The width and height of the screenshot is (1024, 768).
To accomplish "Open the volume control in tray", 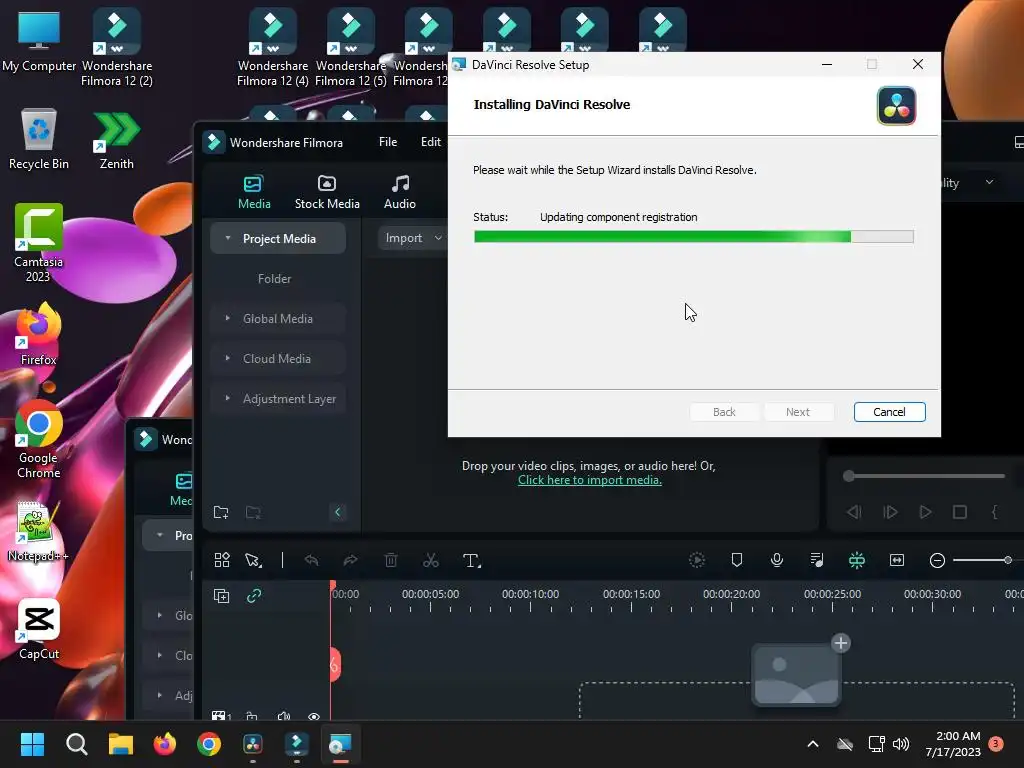I will (x=901, y=744).
